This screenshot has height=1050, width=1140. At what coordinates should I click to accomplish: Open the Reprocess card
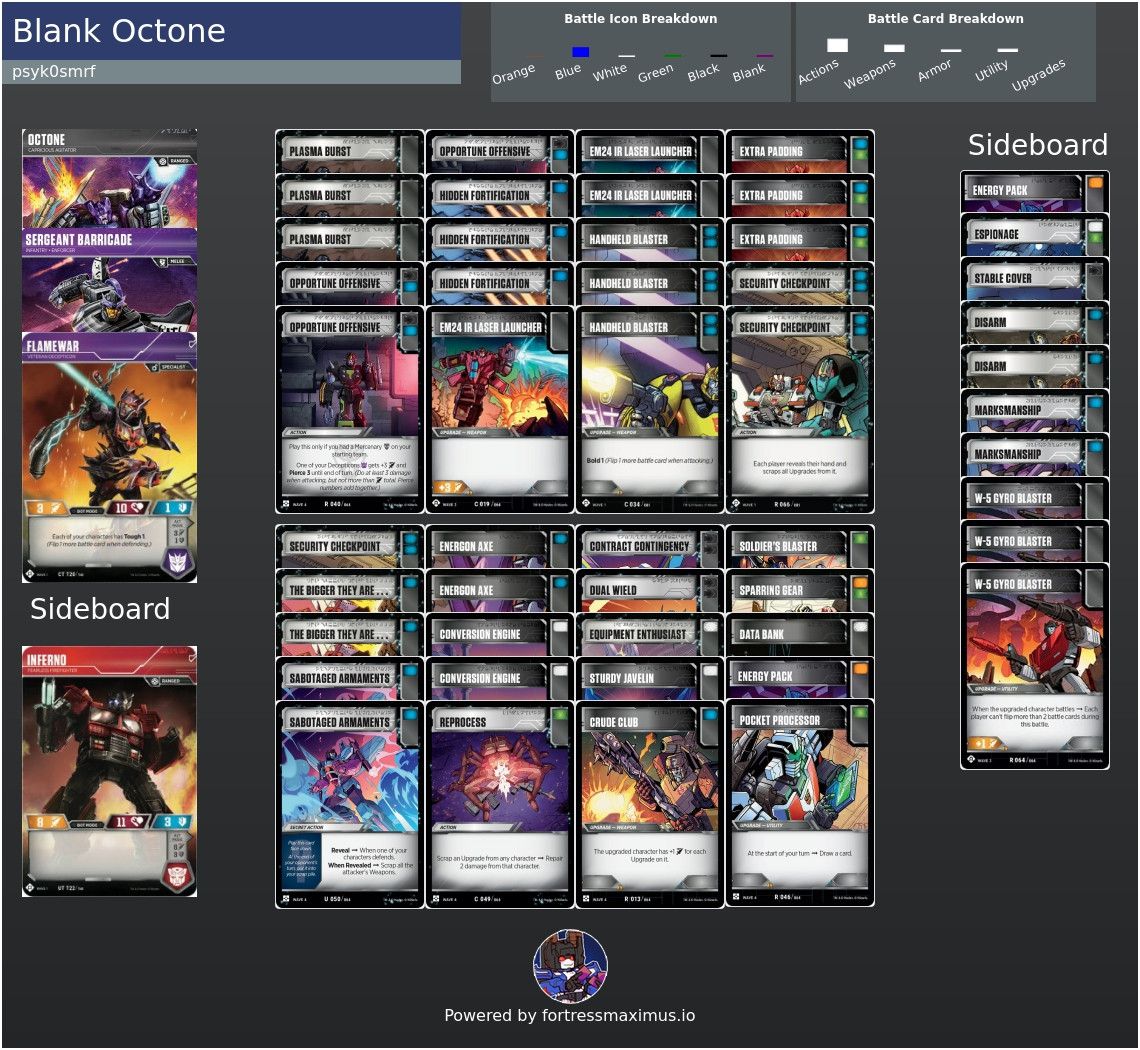tap(499, 804)
